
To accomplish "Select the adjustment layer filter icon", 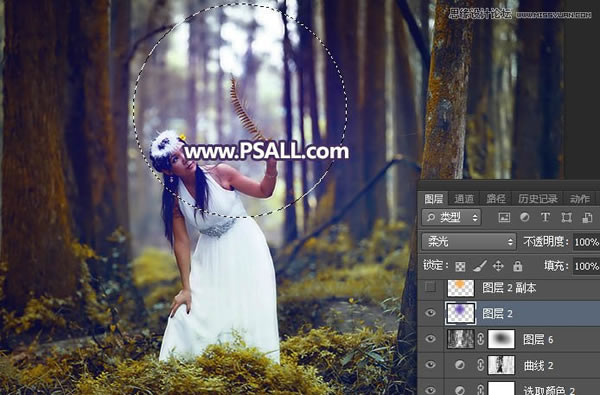I will [x=525, y=217].
